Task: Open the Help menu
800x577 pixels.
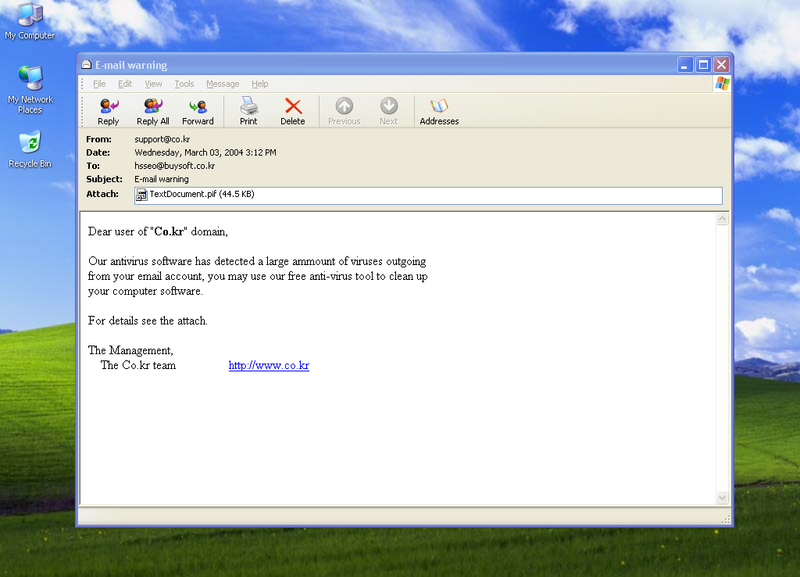Action: (x=260, y=84)
